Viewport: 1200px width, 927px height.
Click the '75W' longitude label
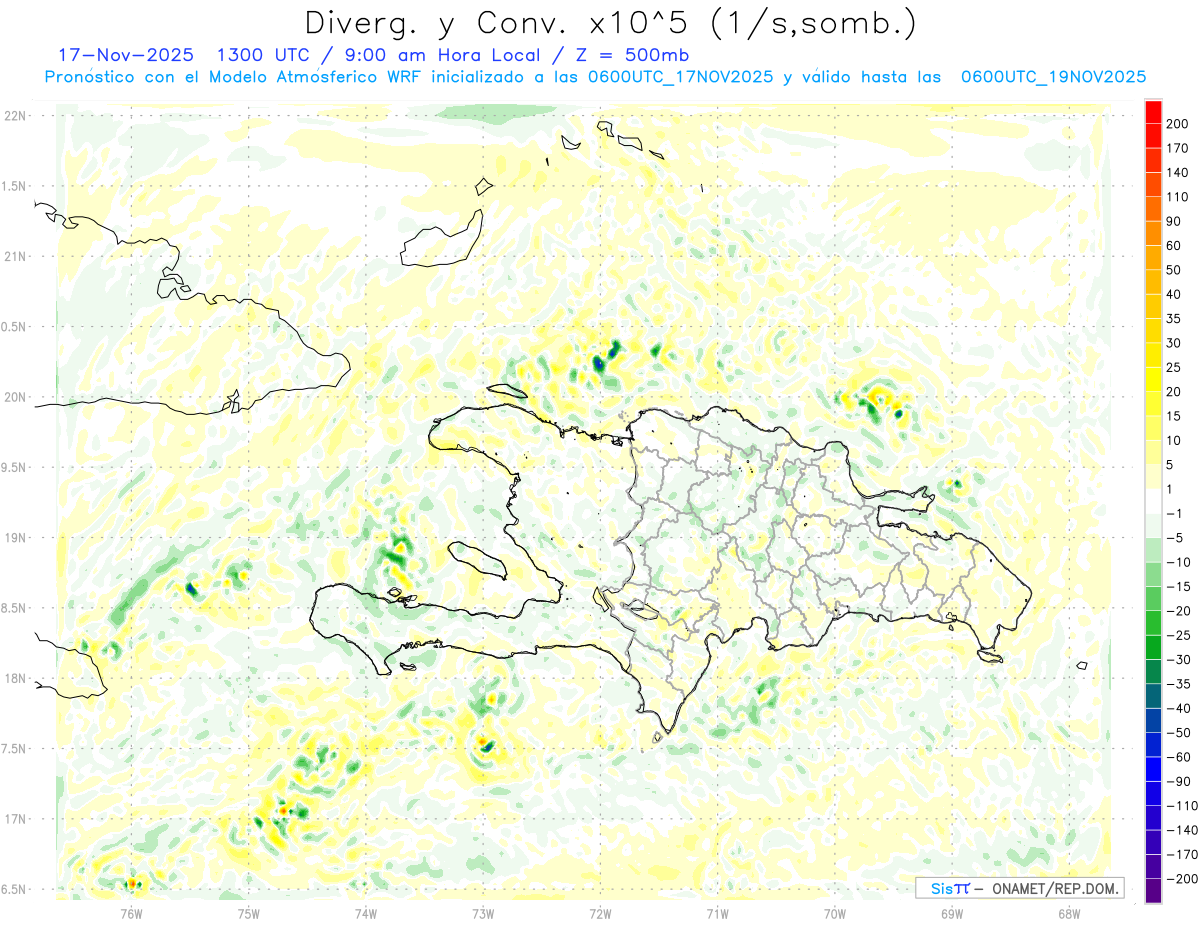coord(249,913)
